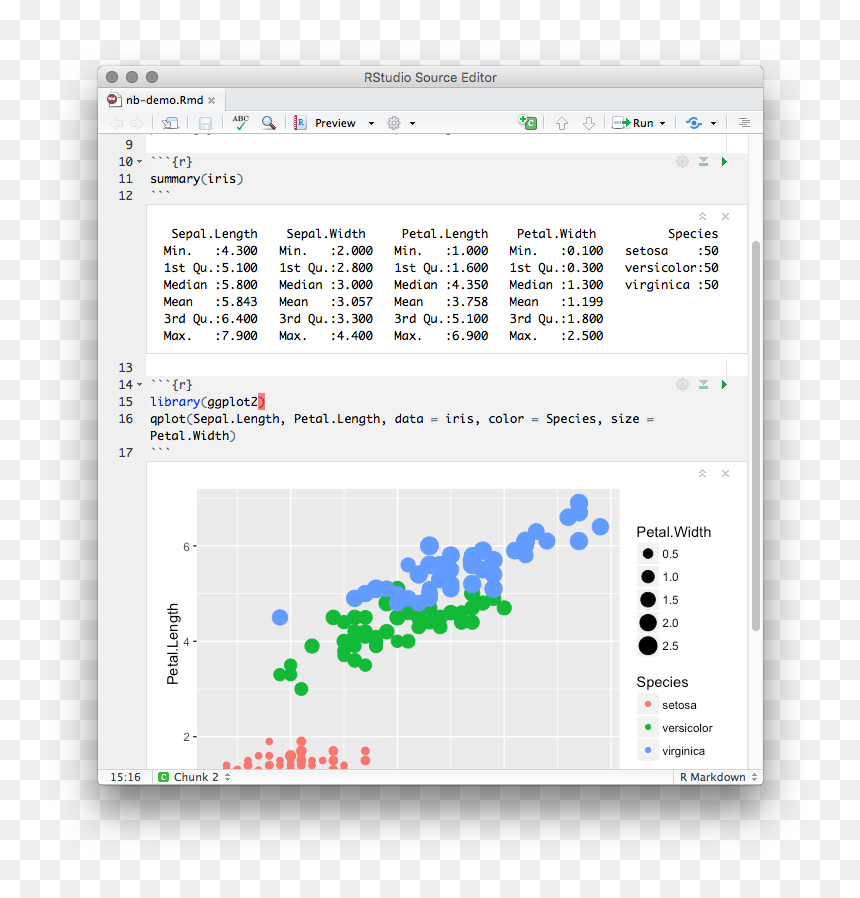Modify options for ggplot2 chunk gear
Image resolution: width=860 pixels, height=898 pixels.
(682, 384)
